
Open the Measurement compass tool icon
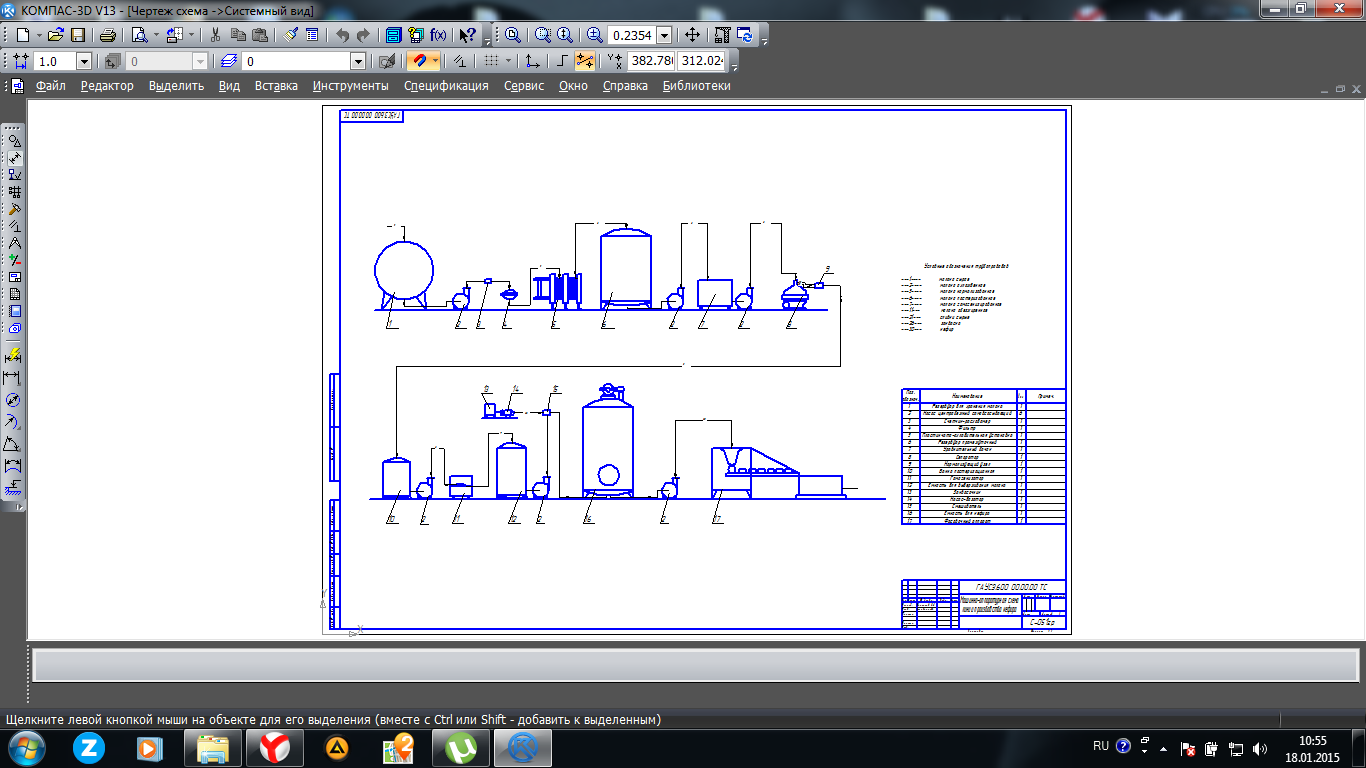[14, 243]
